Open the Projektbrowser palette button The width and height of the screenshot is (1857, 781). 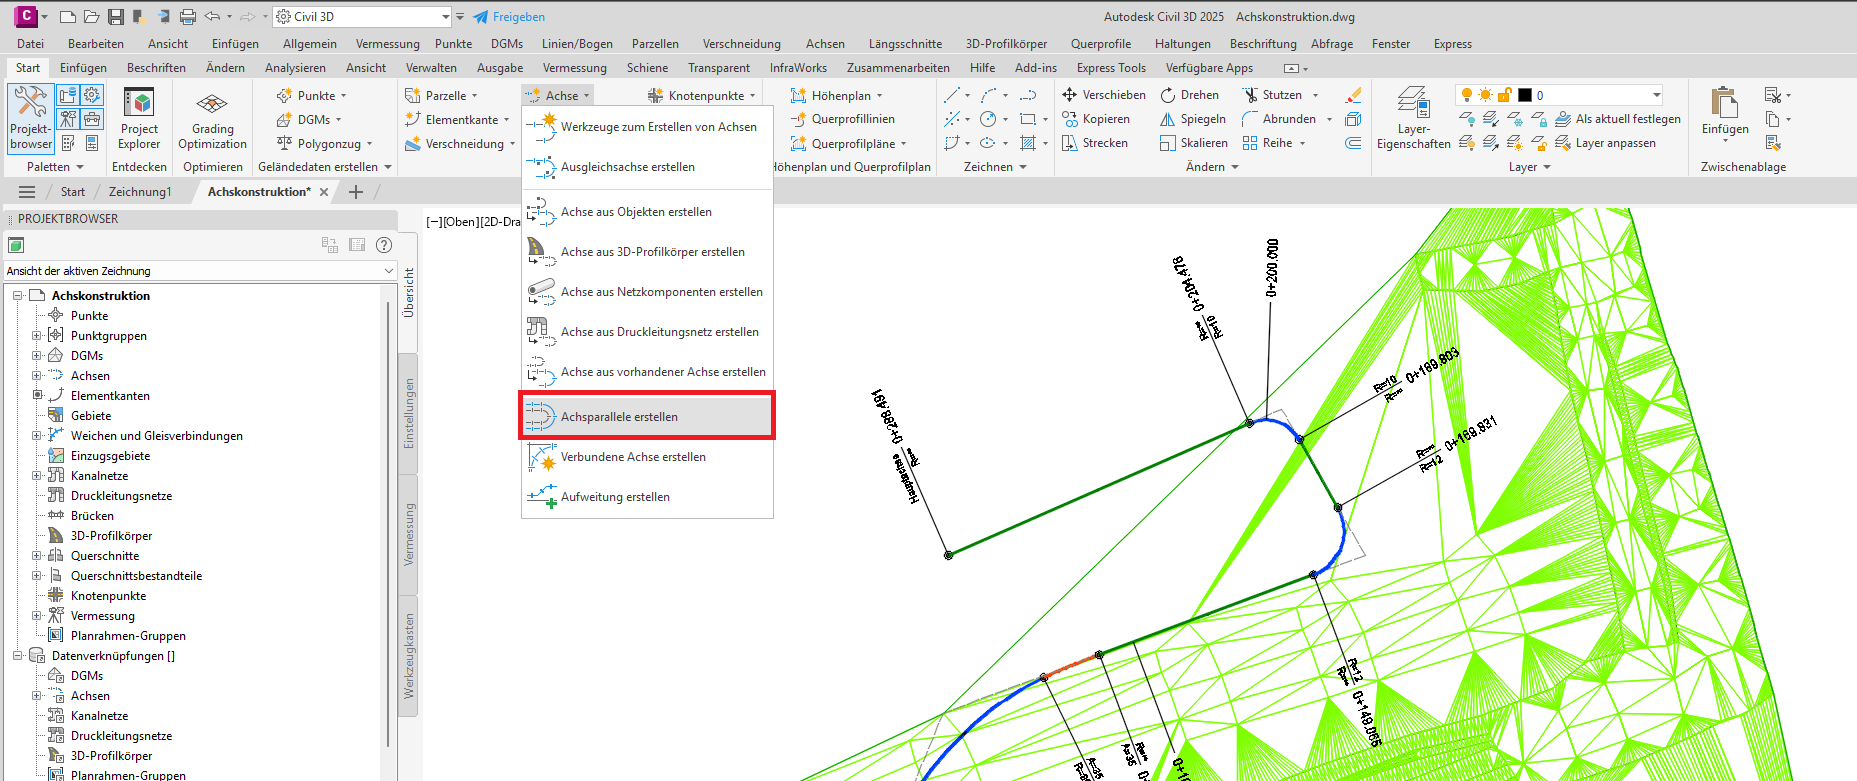click(x=30, y=119)
